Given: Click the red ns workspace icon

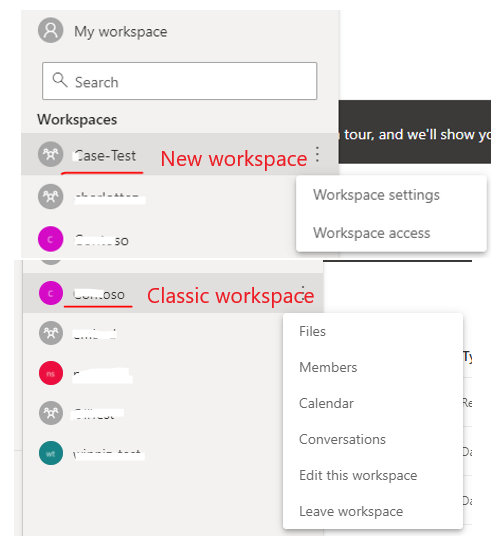Looking at the screenshot, I should click(x=51, y=373).
